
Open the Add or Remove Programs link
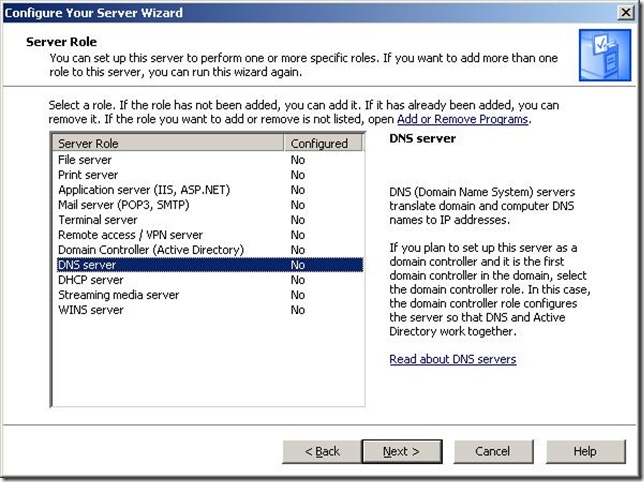[463, 119]
